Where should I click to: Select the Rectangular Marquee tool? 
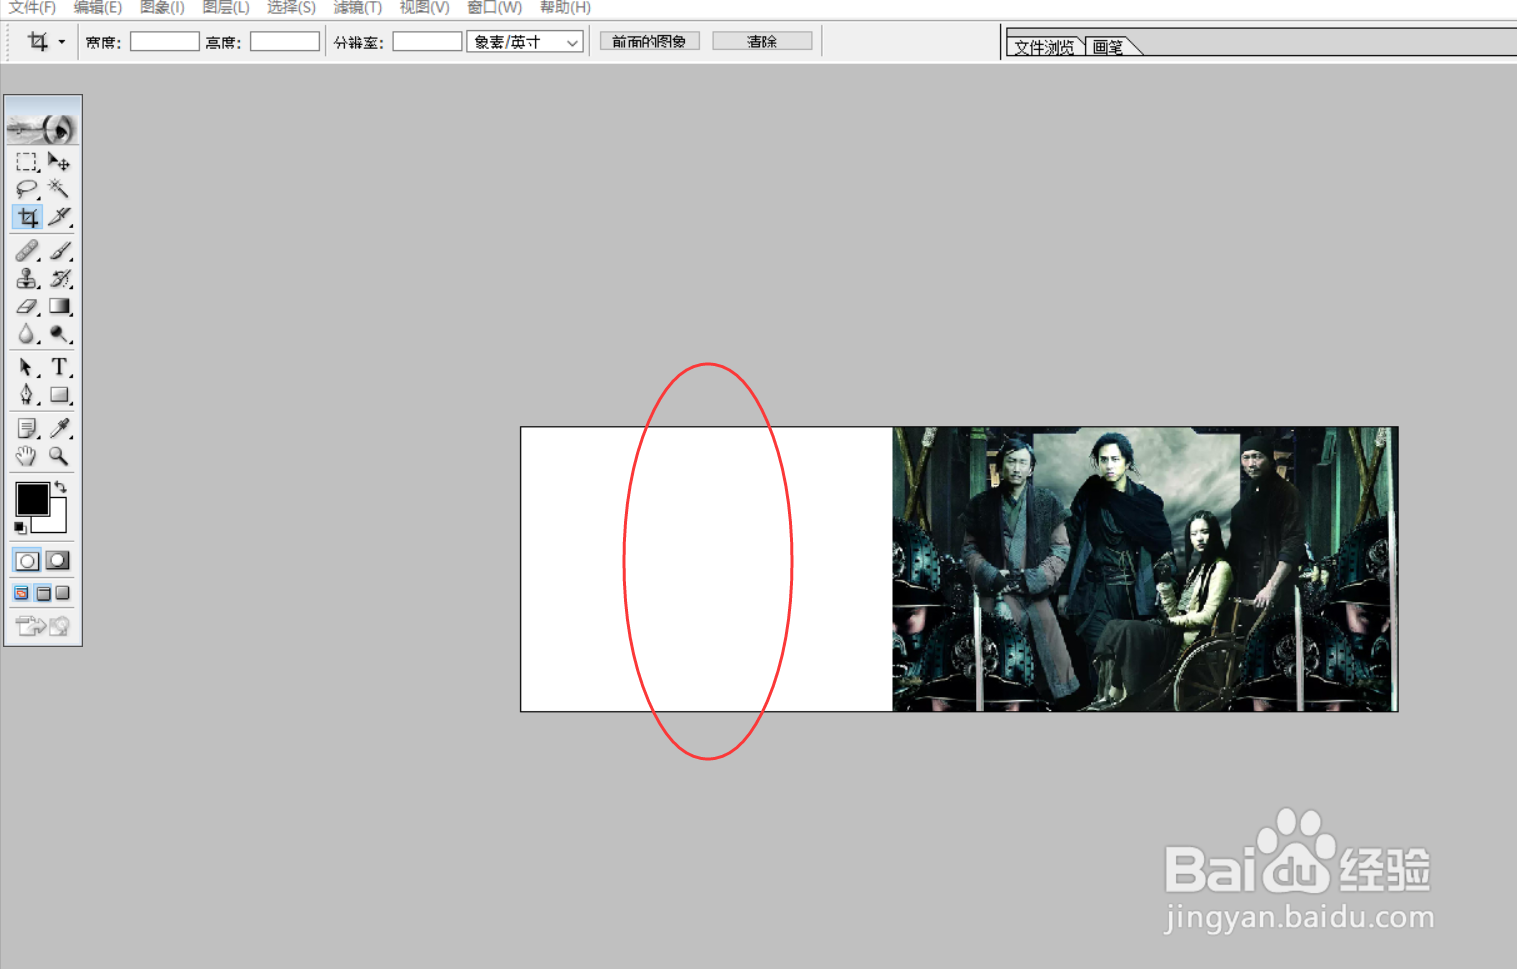(x=27, y=162)
